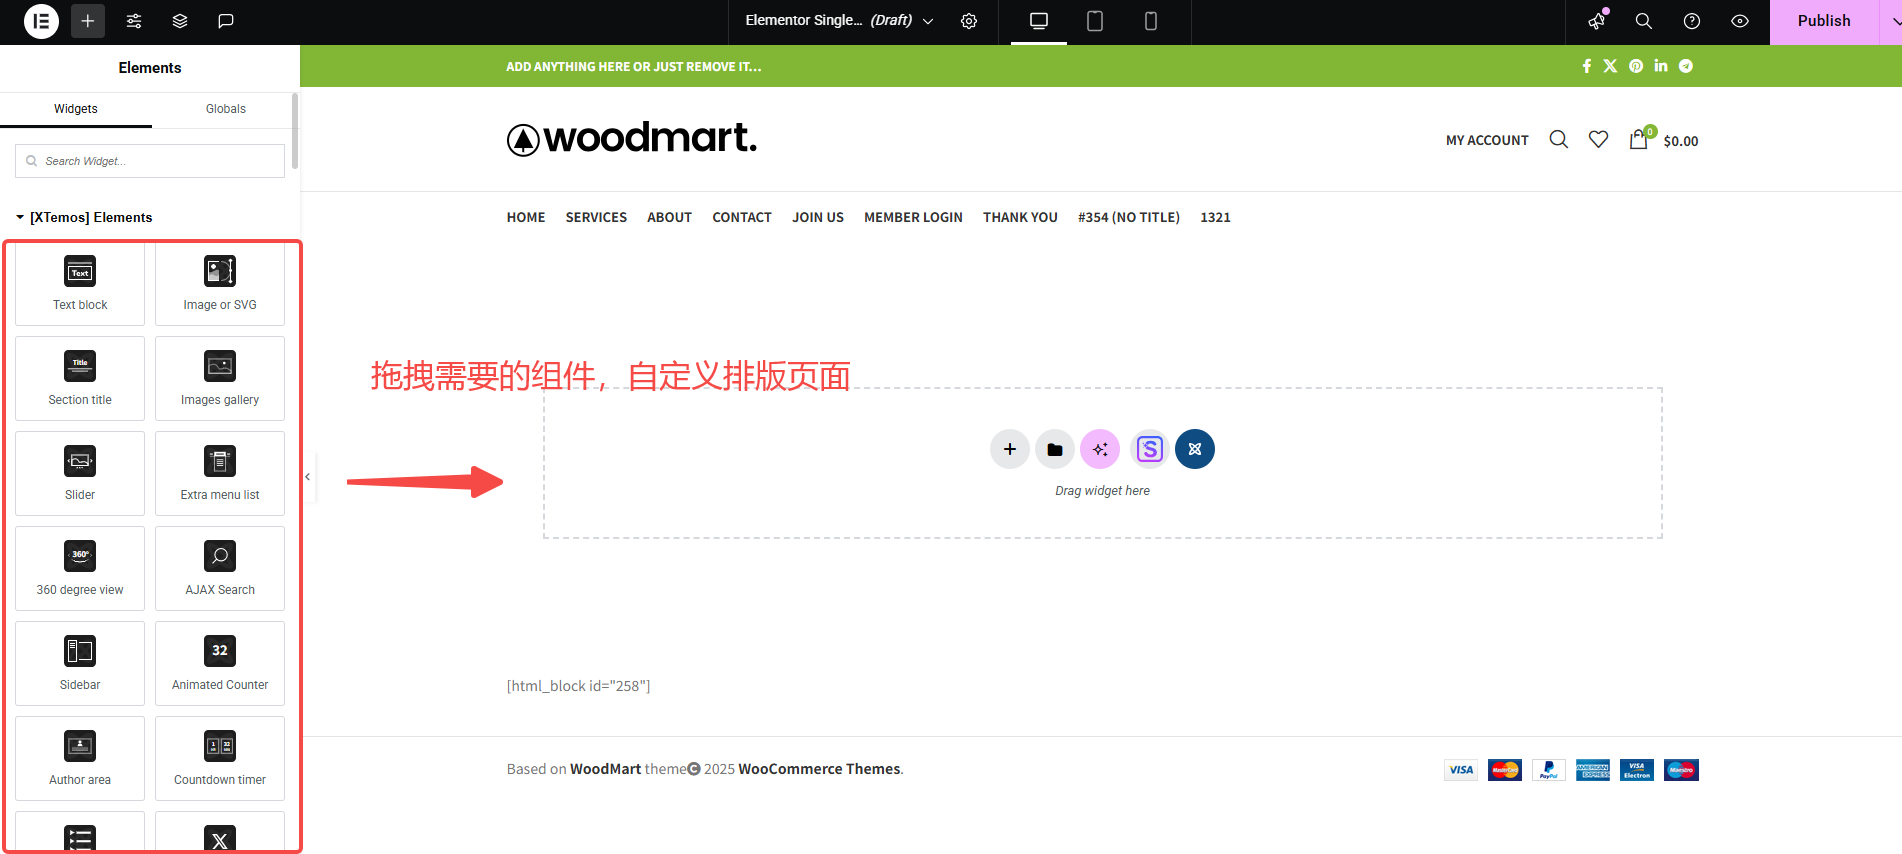
Task: Collapse the [XTemos] Elements section
Action: pos(20,217)
